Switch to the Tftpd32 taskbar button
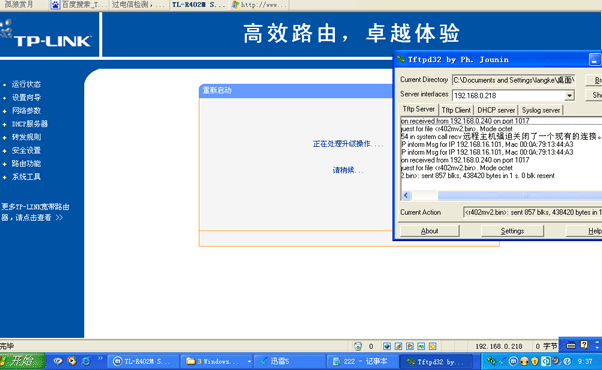 click(436, 362)
